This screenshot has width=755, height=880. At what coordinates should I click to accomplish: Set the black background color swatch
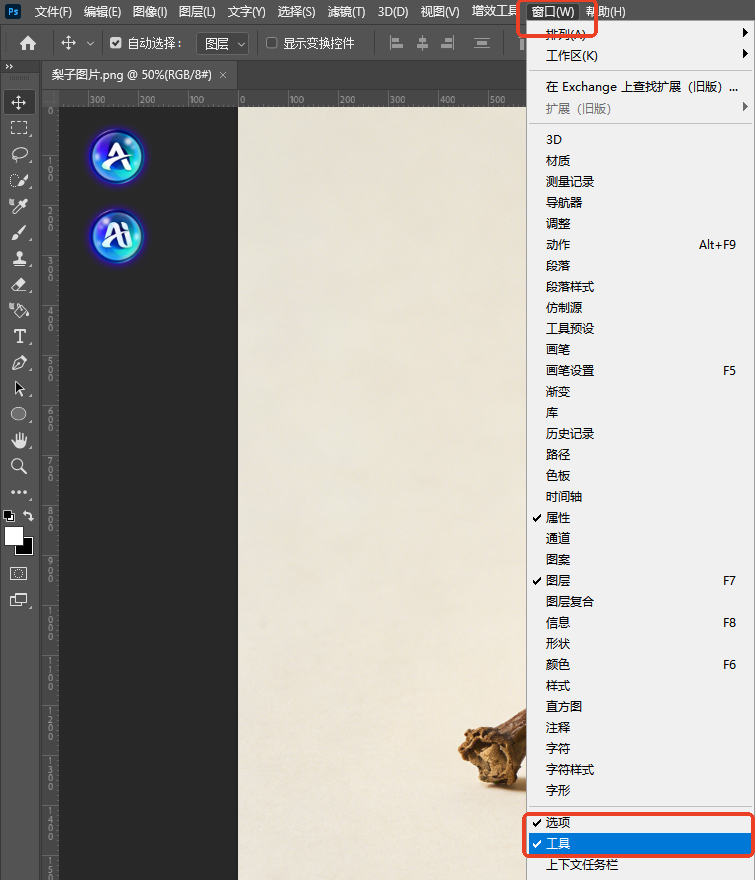26,548
